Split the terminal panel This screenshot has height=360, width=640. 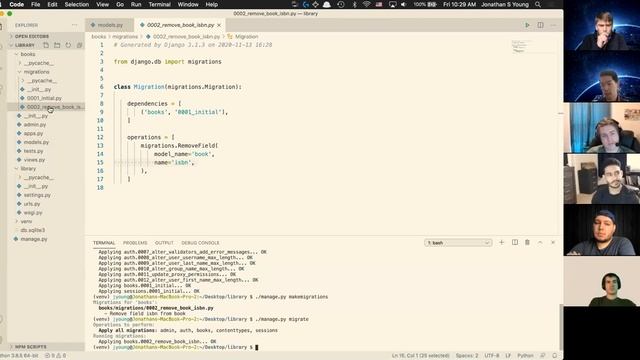pyautogui.click(x=515, y=242)
